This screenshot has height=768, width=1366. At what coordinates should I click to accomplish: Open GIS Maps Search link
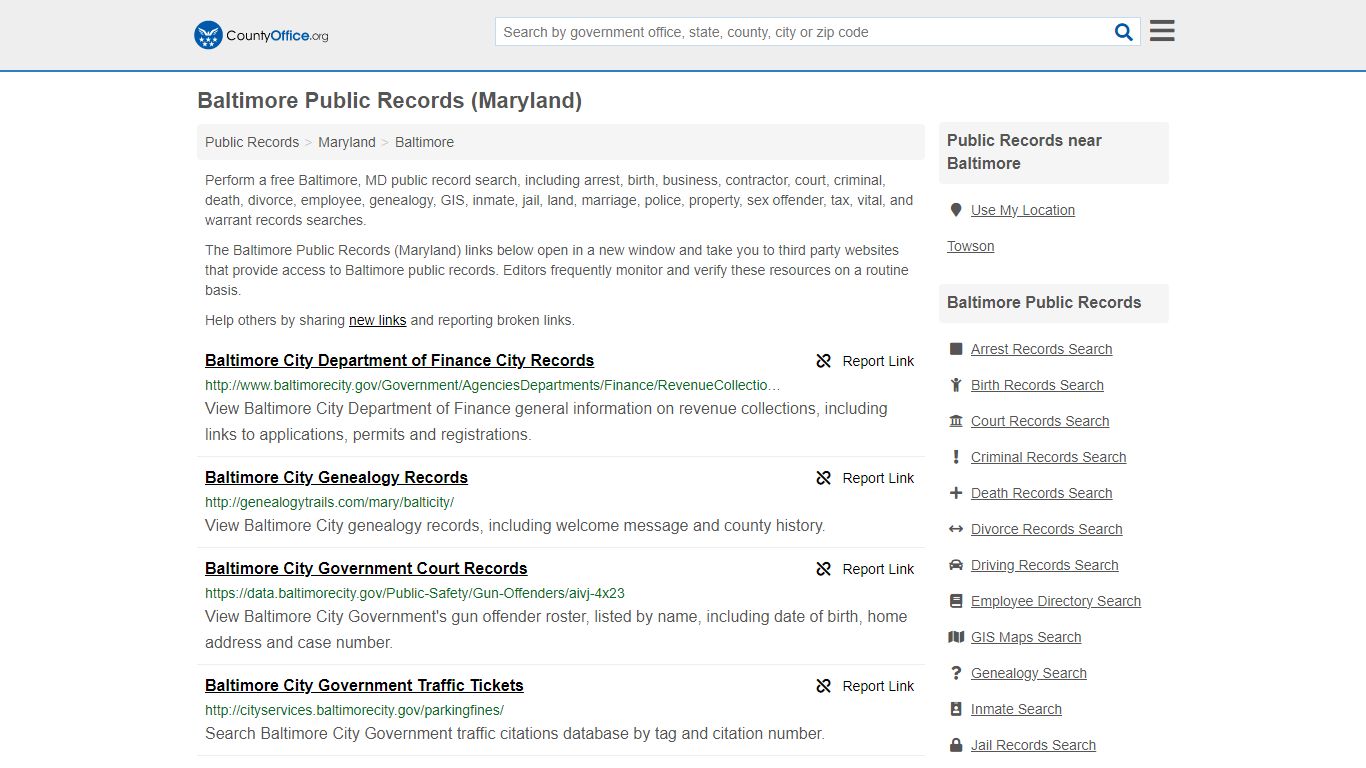point(1026,637)
